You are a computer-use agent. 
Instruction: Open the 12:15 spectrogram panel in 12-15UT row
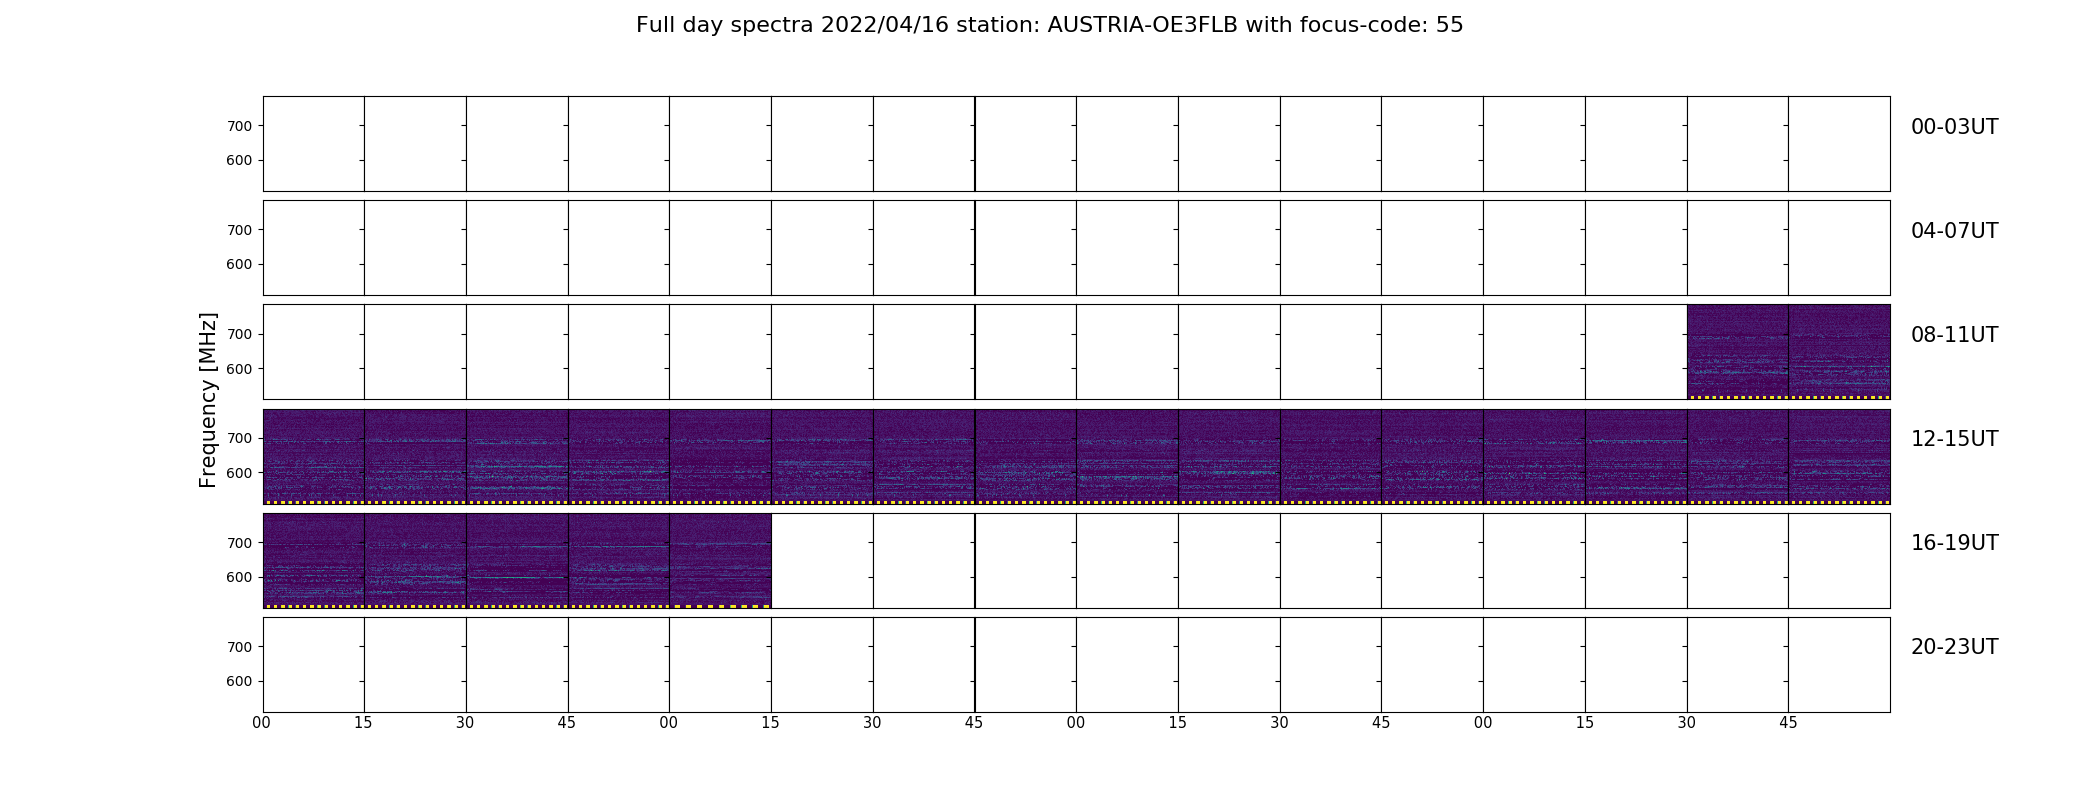point(415,456)
